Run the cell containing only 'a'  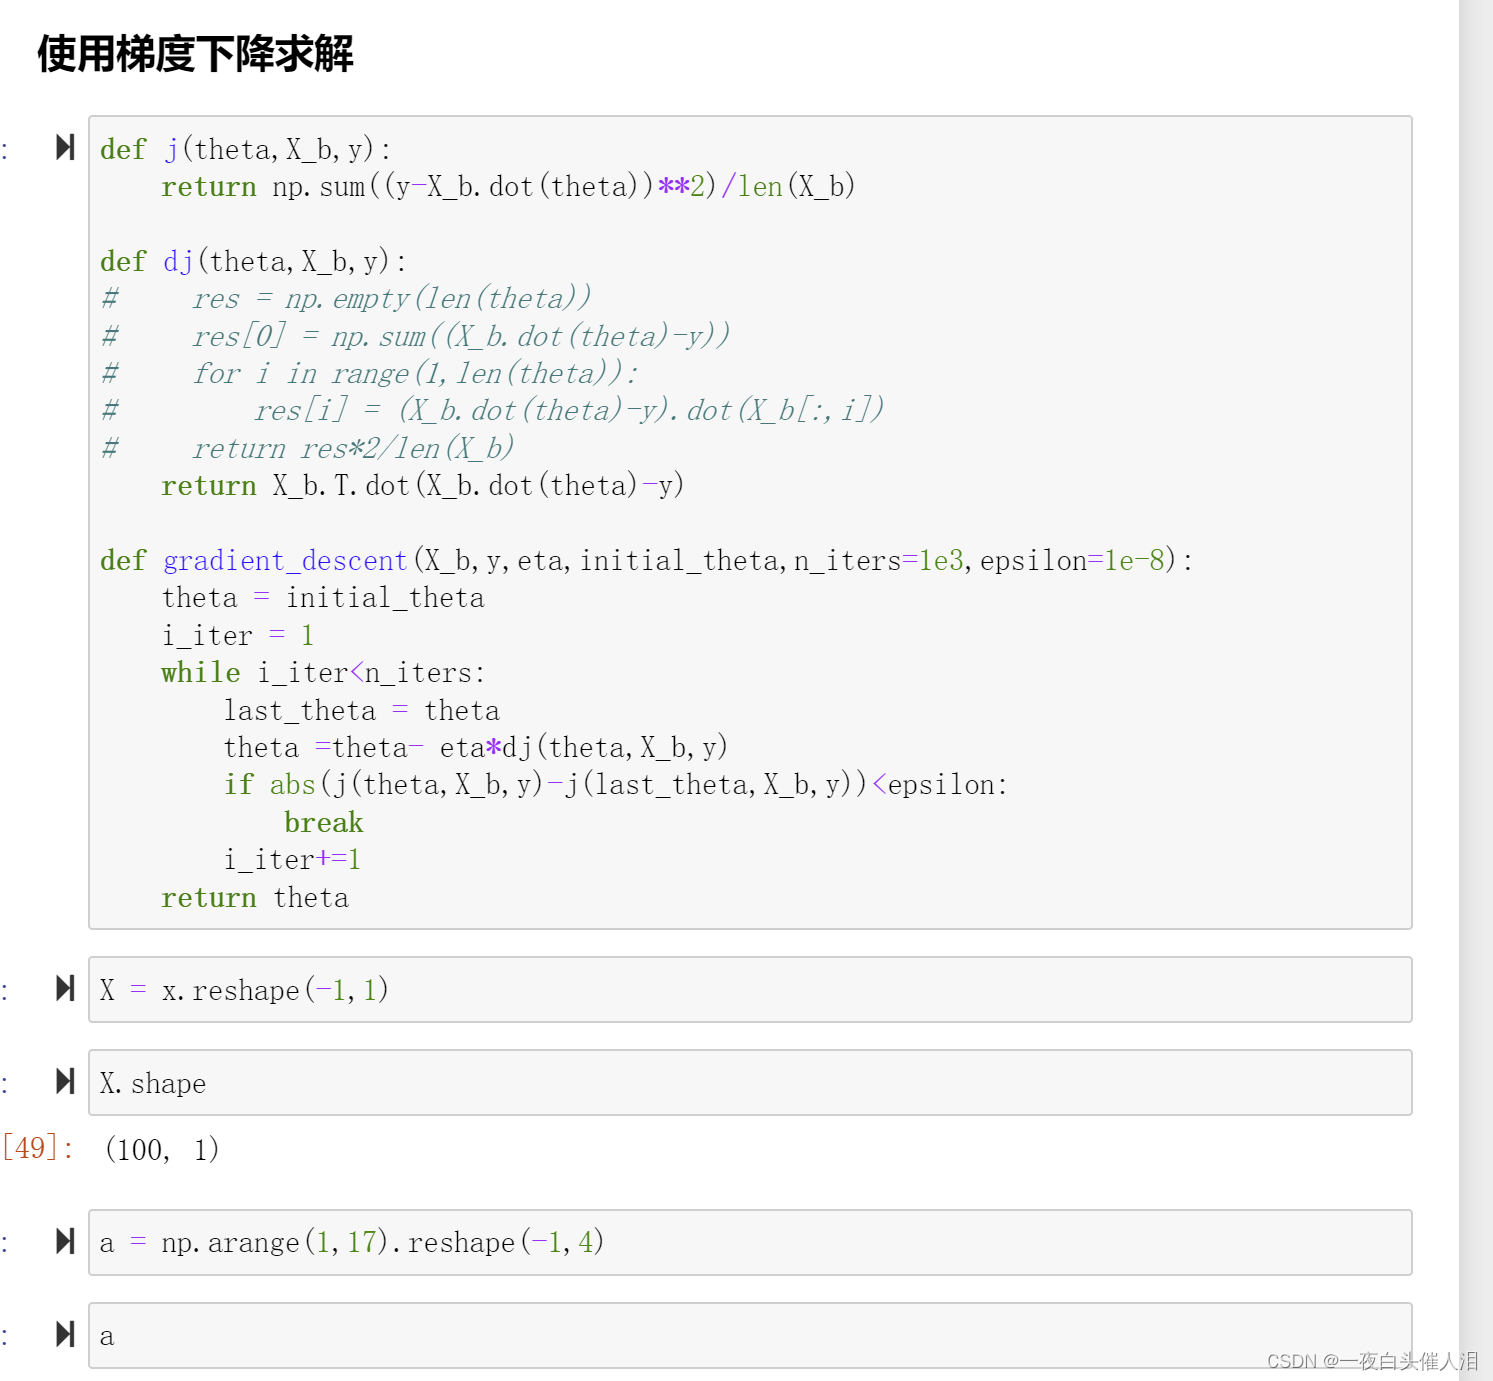click(65, 1334)
